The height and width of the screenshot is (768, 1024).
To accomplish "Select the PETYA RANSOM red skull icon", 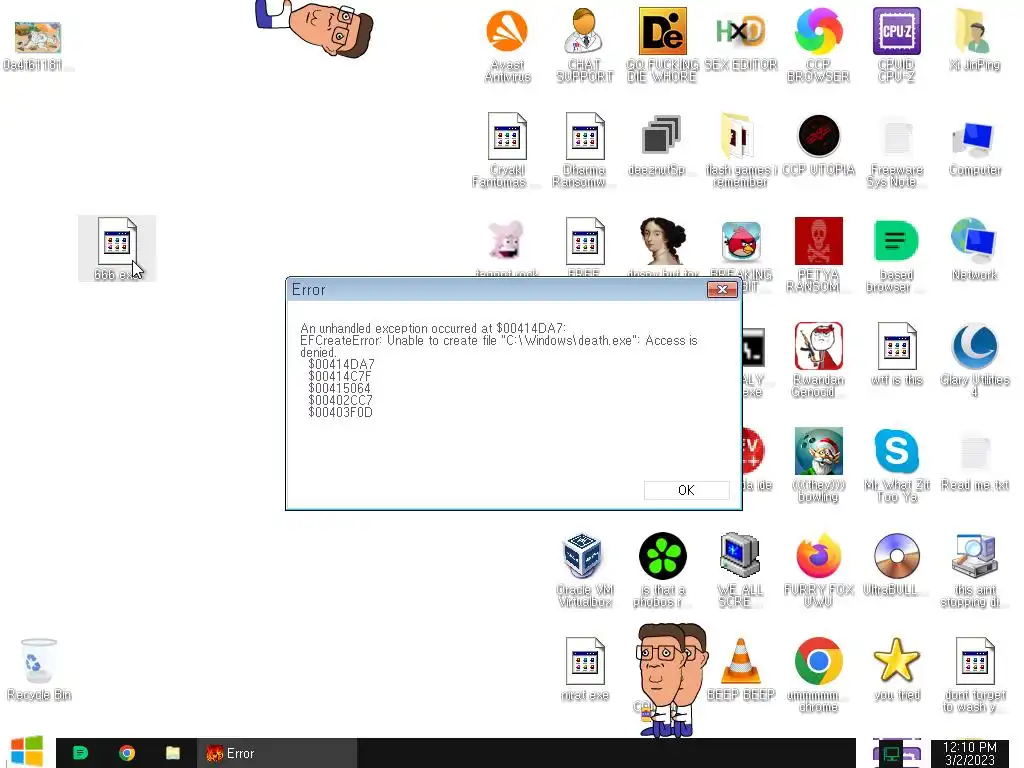I will (818, 255).
